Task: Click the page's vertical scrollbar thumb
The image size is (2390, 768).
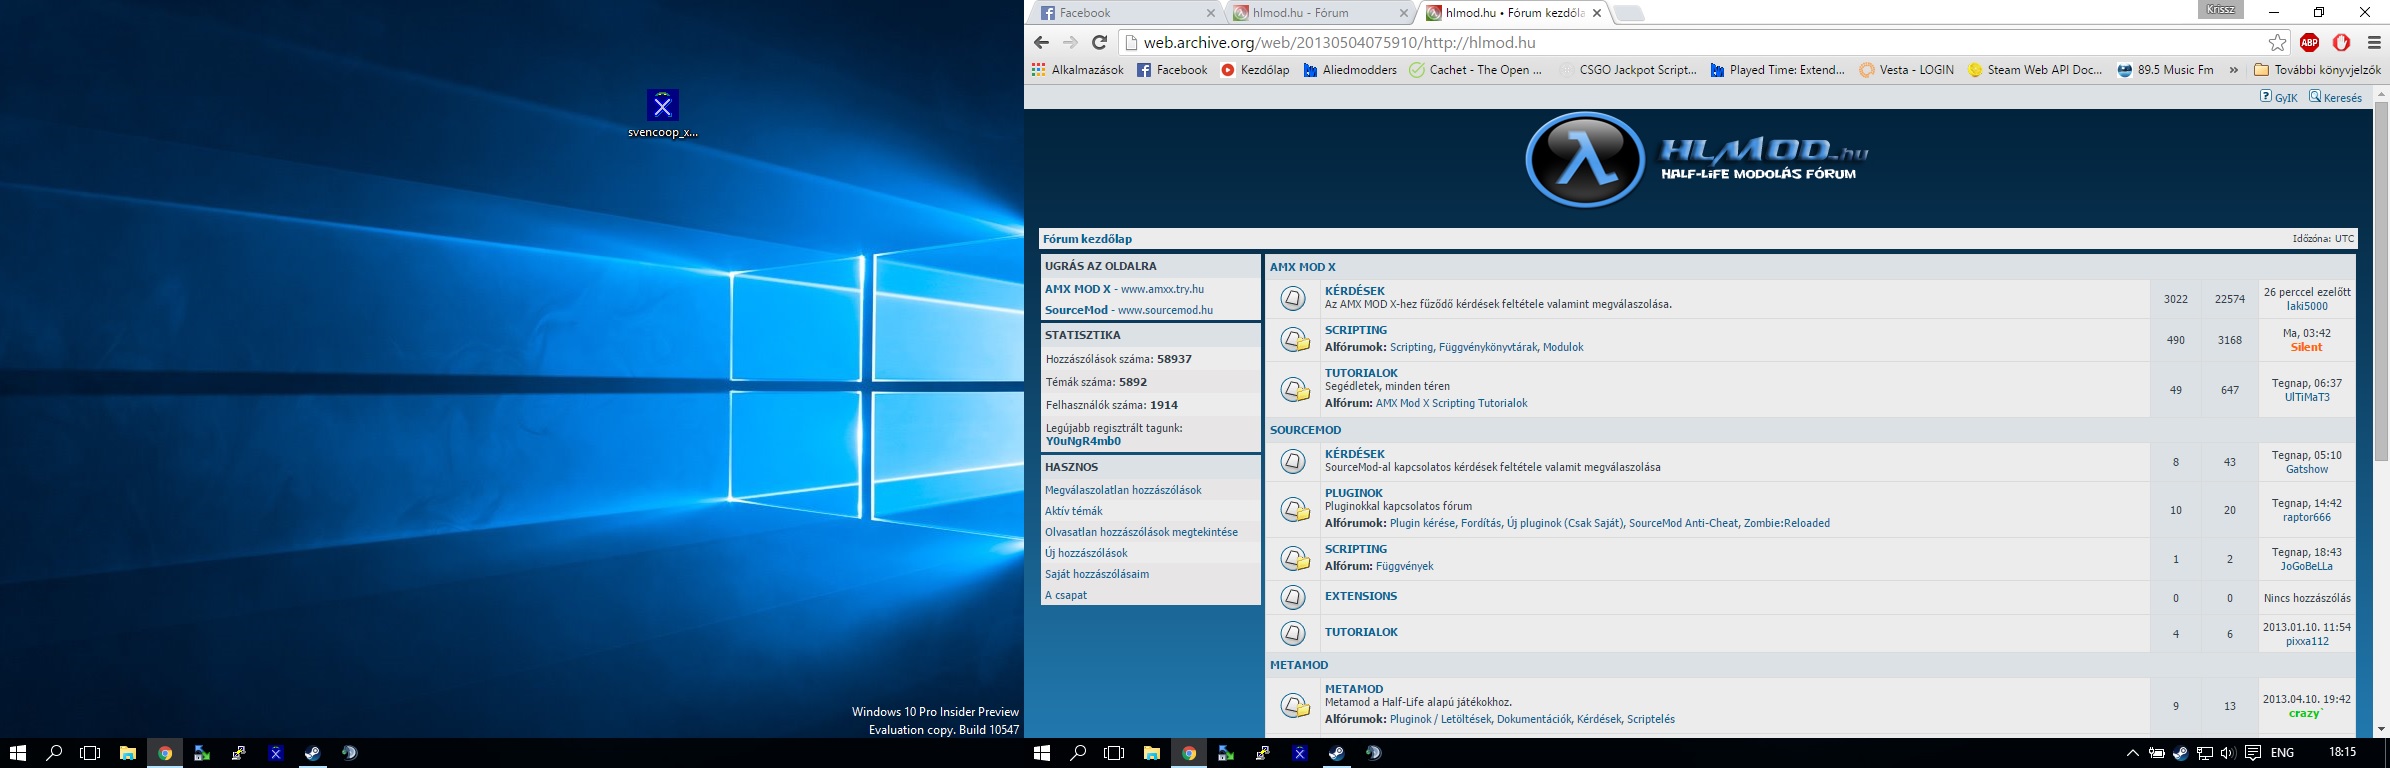Action: click(x=2381, y=280)
